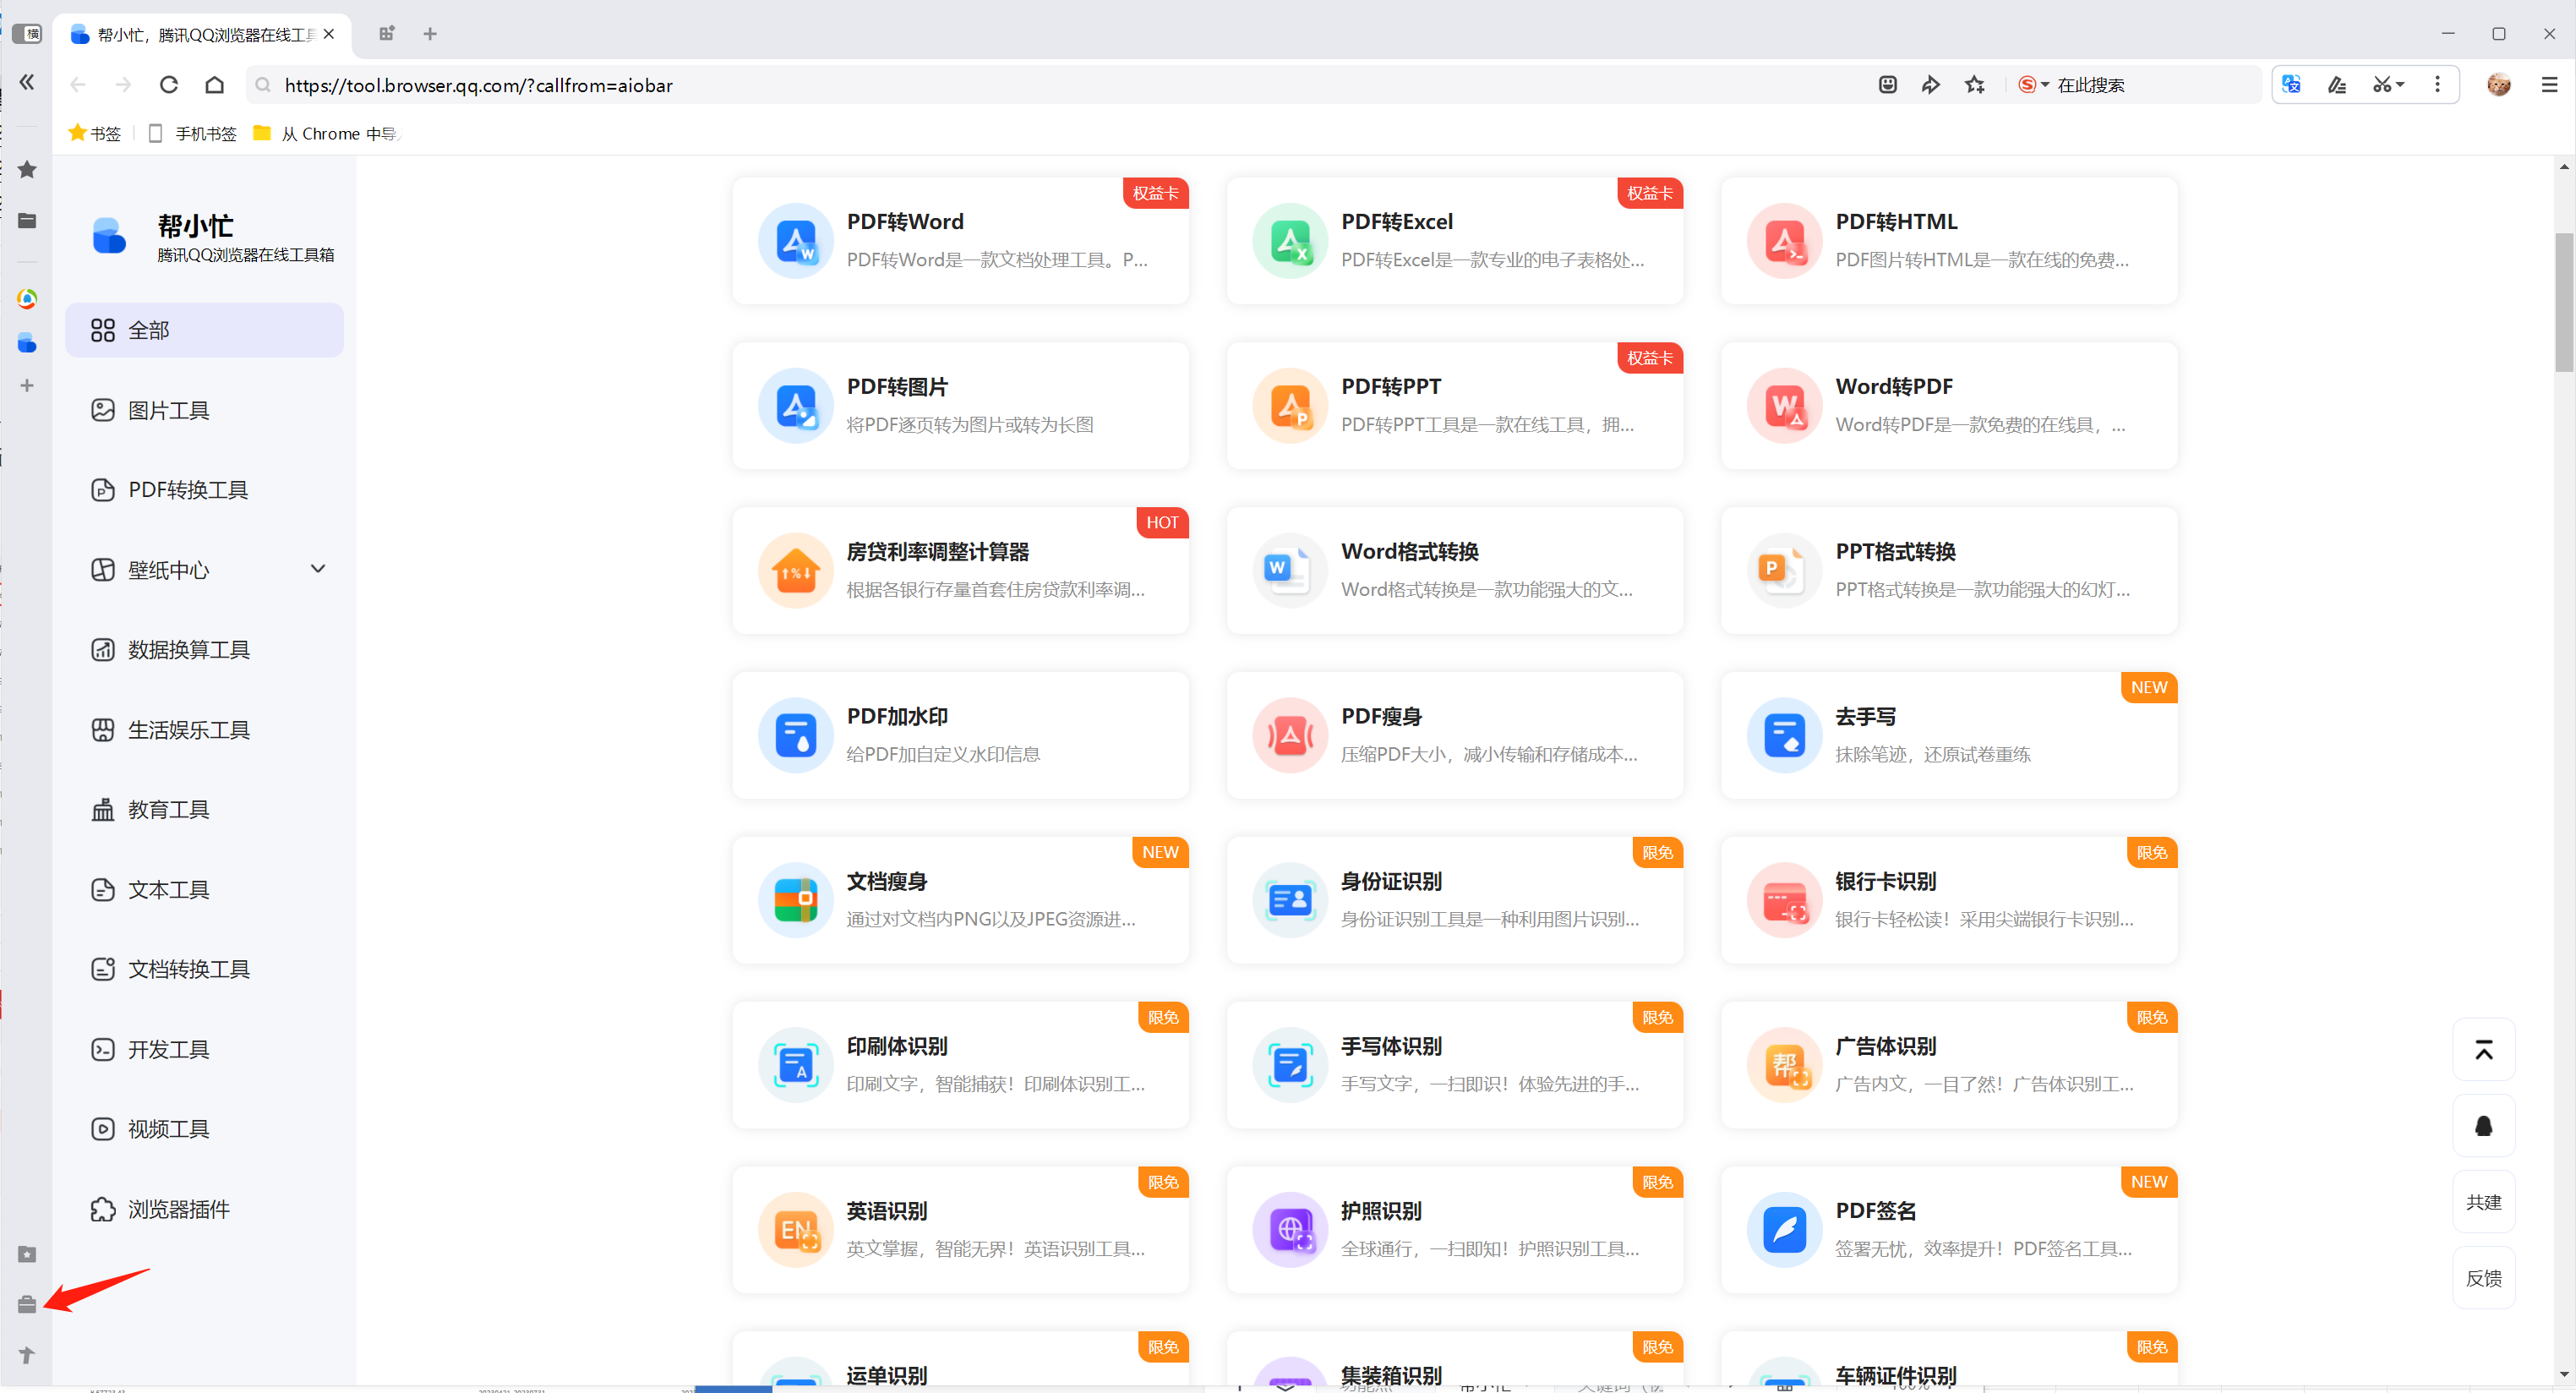Click the 共建 button on the right
Screen dimensions: 2576x1393
coord(2484,1201)
